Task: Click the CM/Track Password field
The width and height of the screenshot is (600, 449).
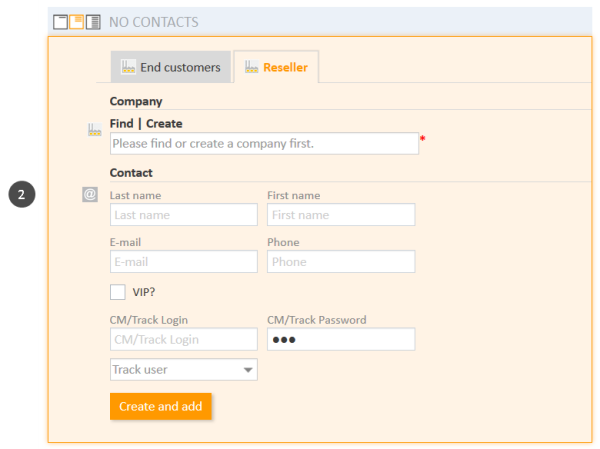Action: click(x=341, y=339)
